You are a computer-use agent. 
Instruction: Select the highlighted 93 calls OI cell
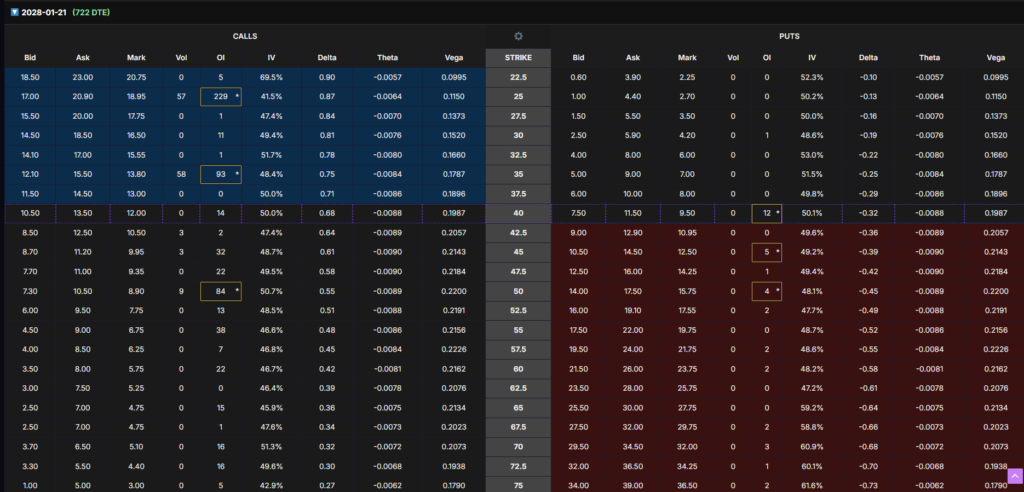click(x=221, y=175)
